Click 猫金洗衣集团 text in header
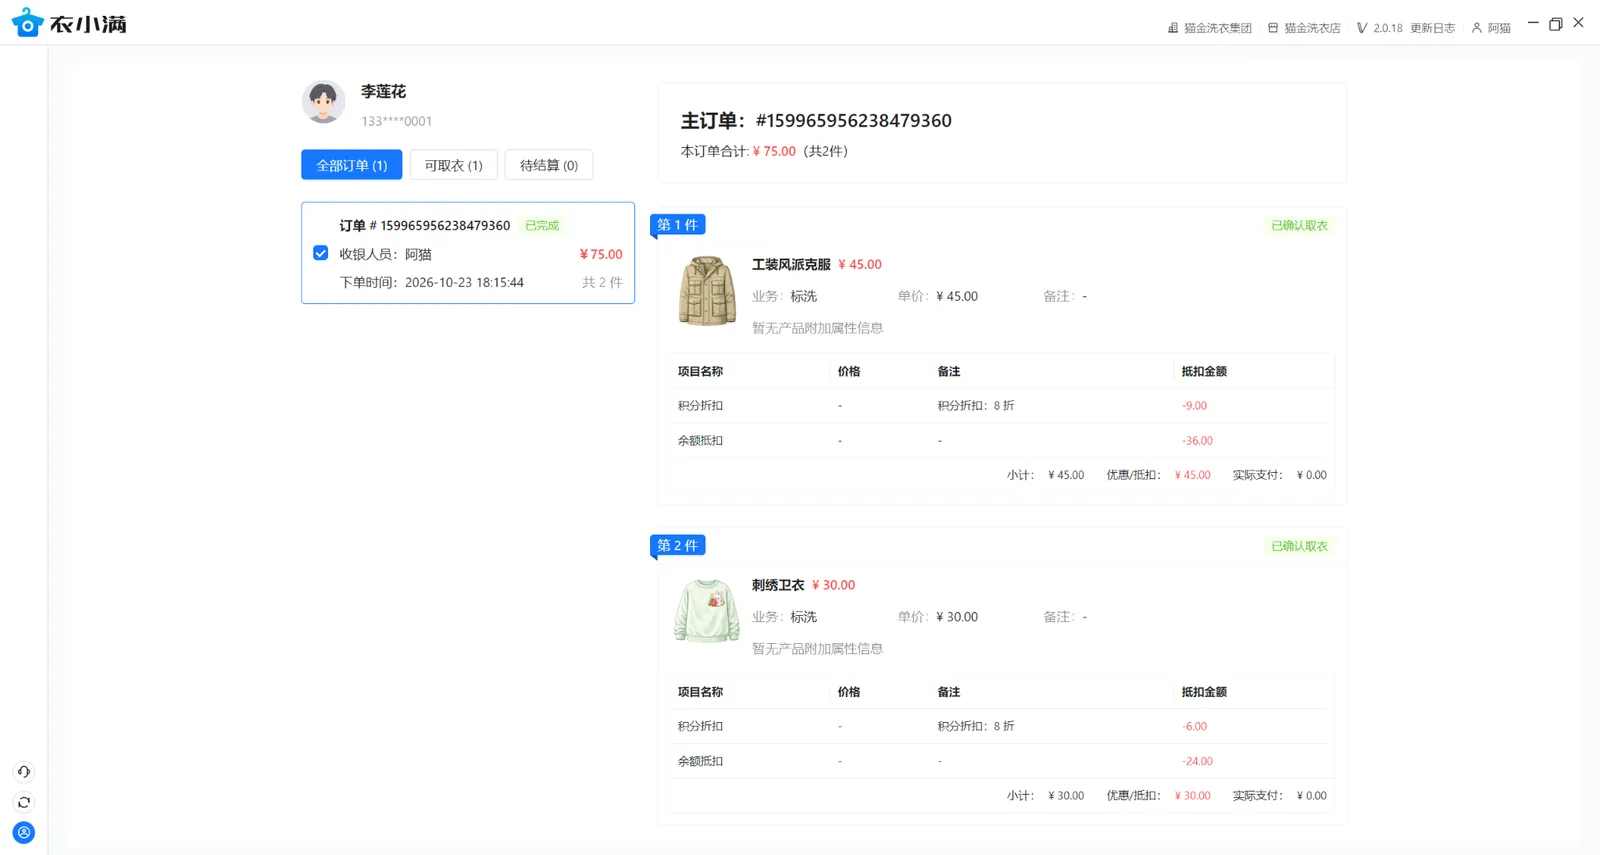Viewport: 1600px width, 855px height. pyautogui.click(x=1218, y=28)
